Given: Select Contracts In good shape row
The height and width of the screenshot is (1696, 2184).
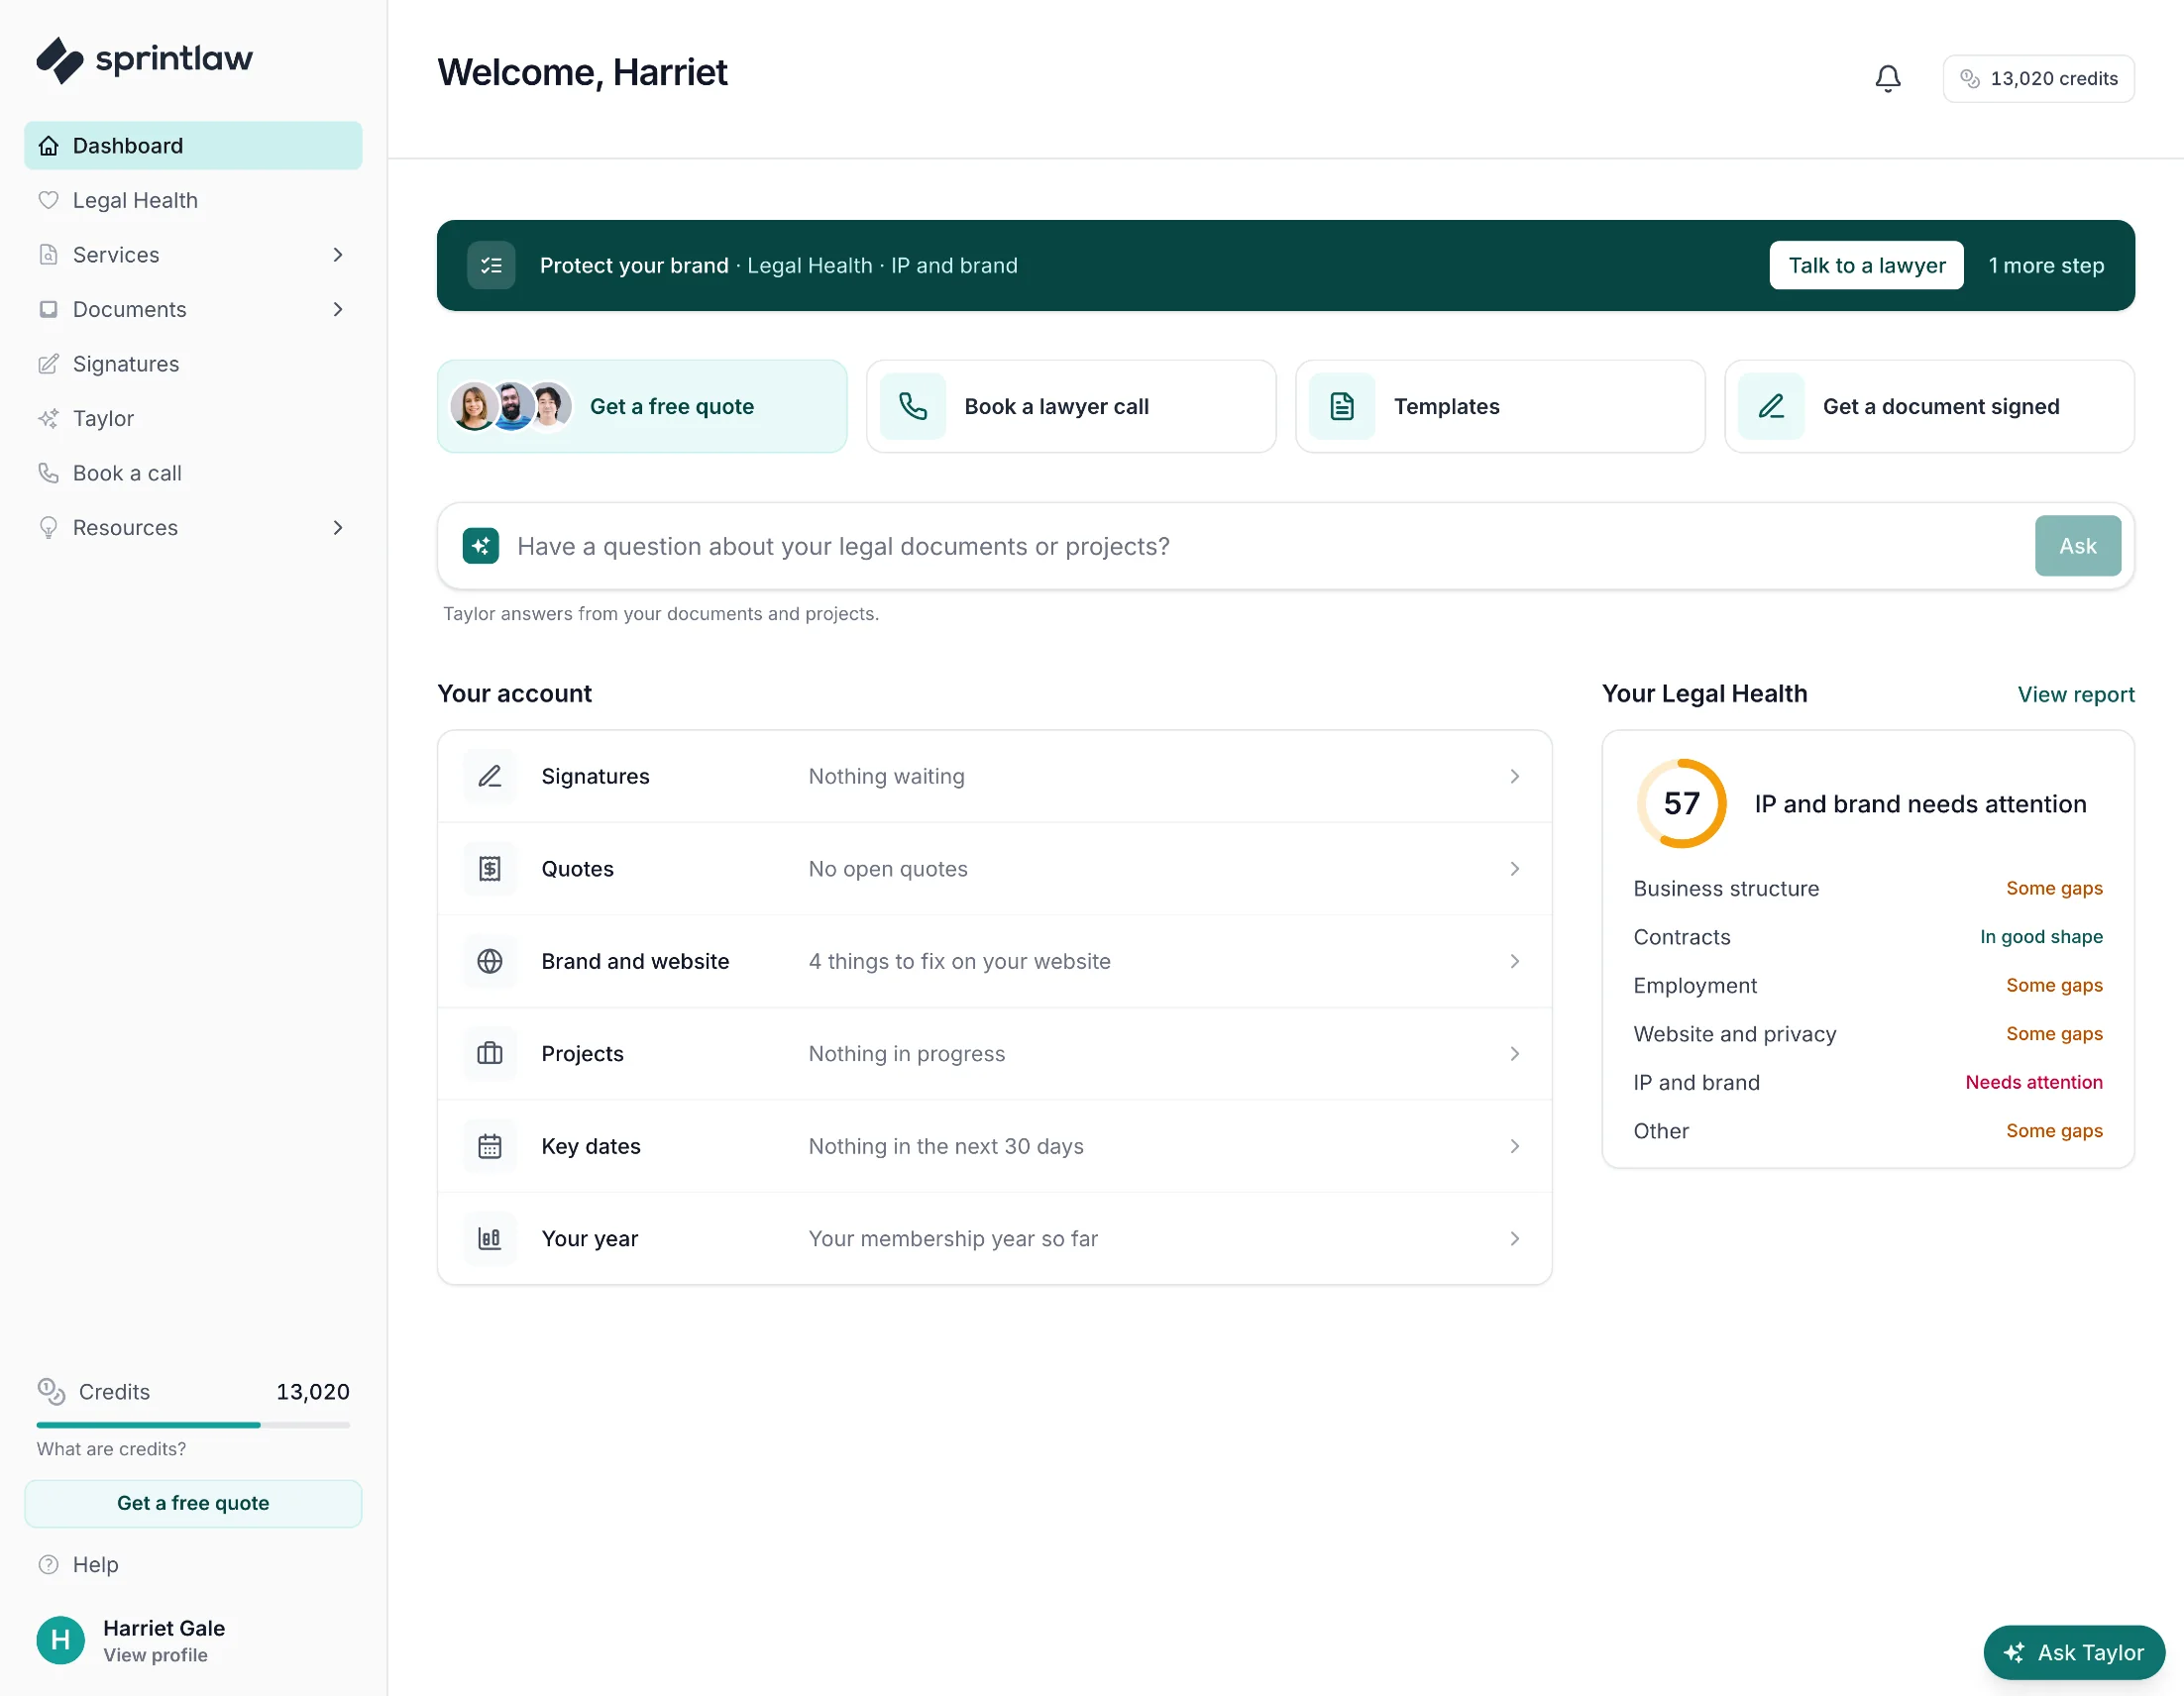Looking at the screenshot, I should 1867,937.
